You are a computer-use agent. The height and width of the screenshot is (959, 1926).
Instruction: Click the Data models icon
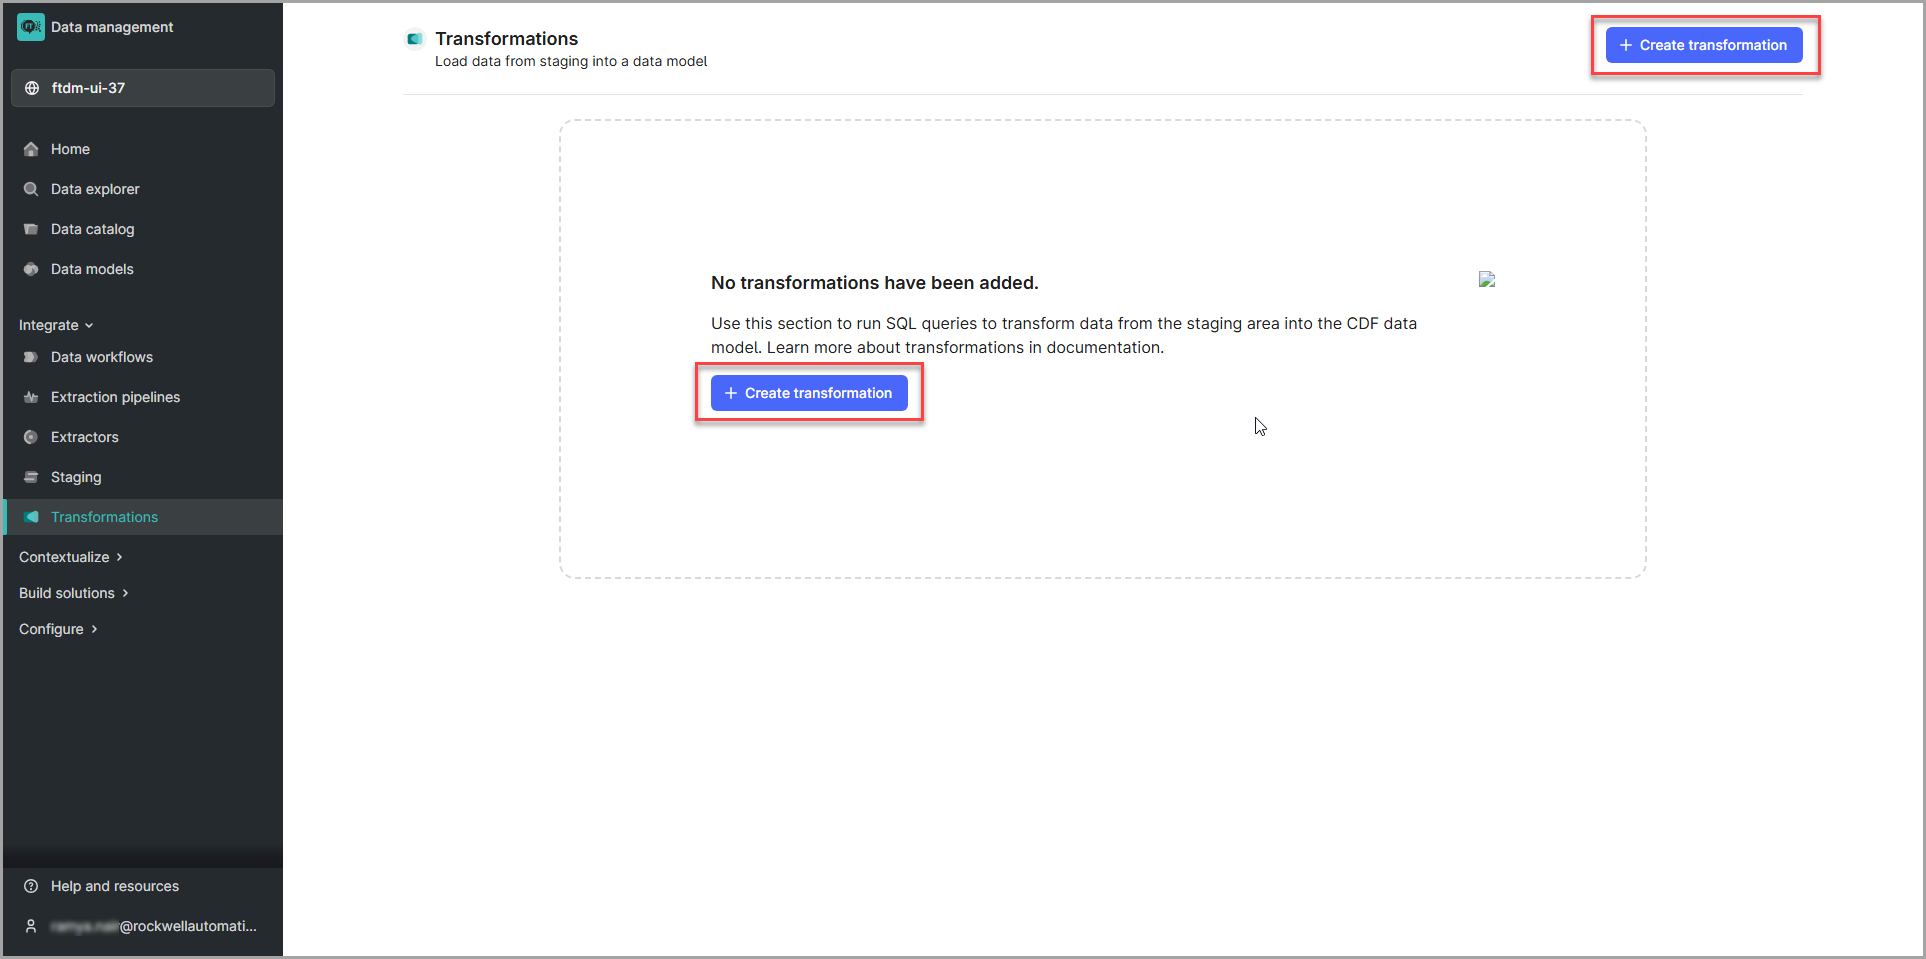(x=31, y=269)
